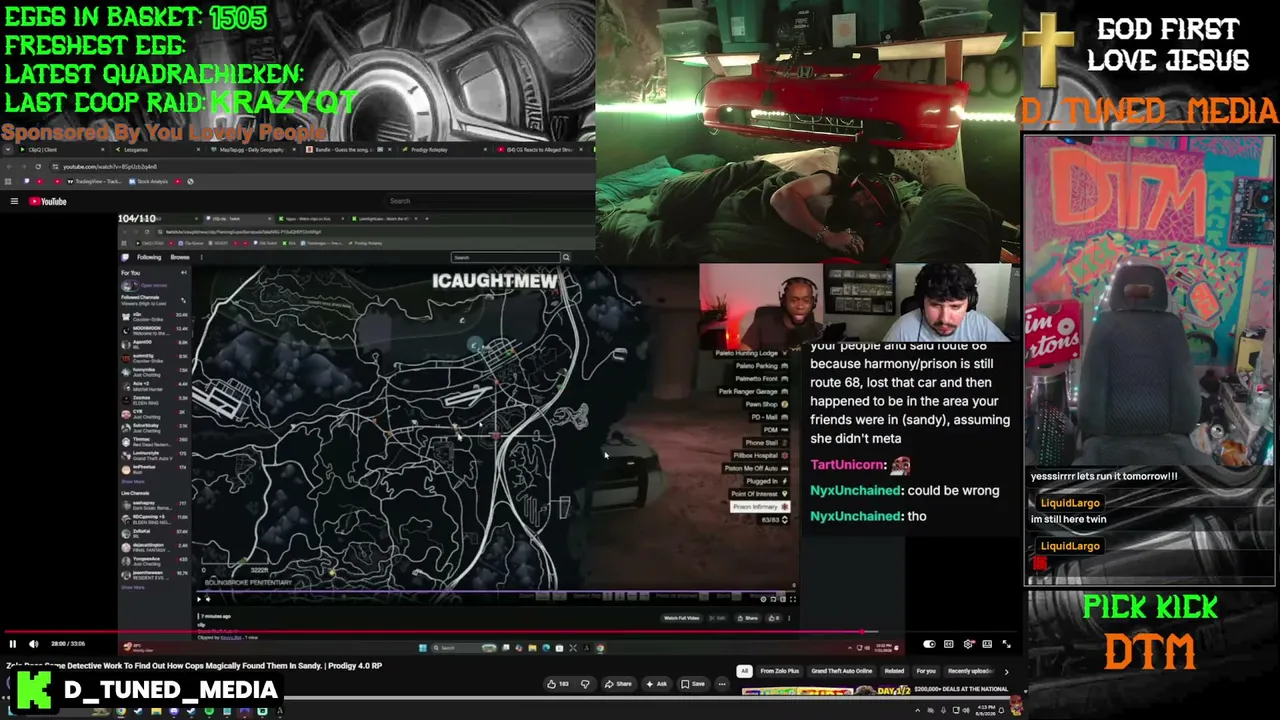Open the tab search dropdown in browser
The image size is (1280, 720).
click(x=9, y=150)
